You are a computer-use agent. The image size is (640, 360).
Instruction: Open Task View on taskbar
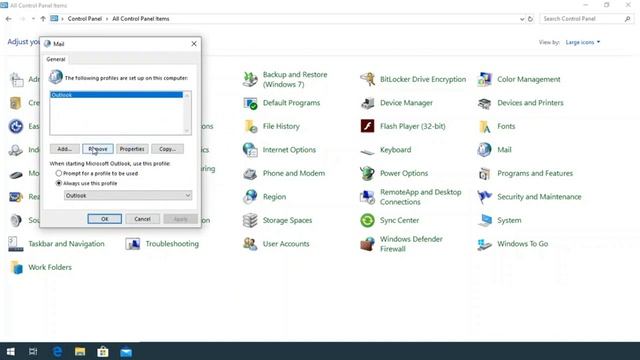point(33,351)
